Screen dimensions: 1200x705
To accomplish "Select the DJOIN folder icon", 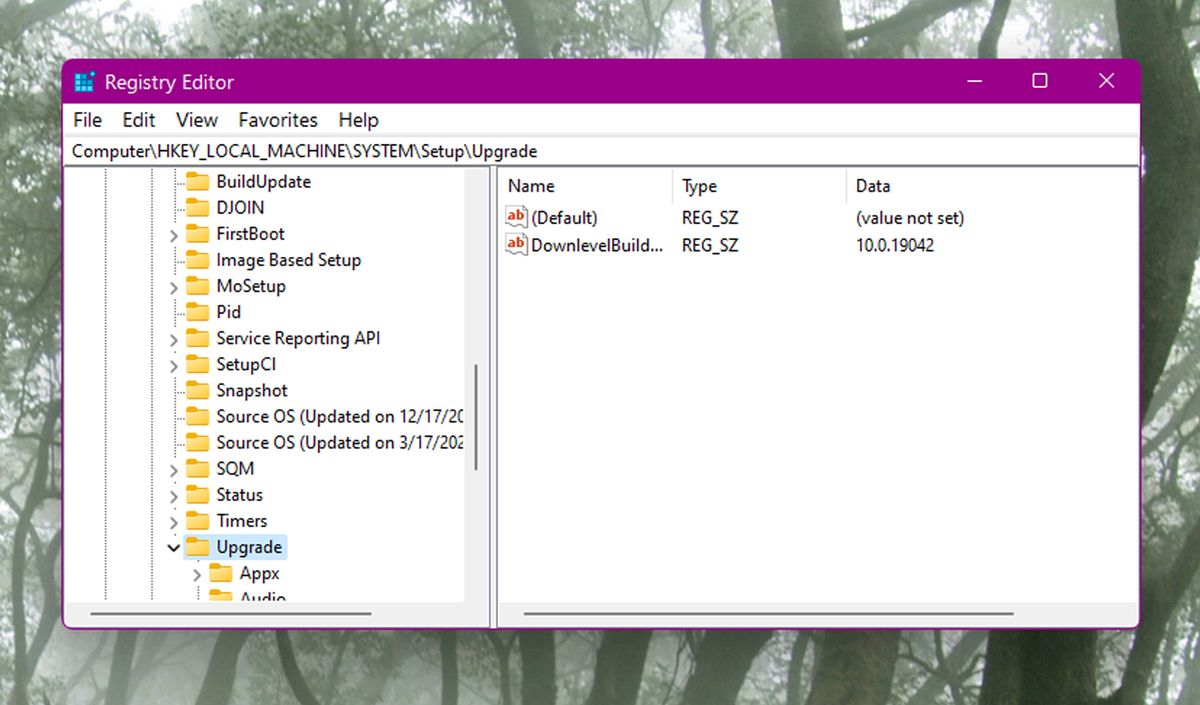I will [197, 208].
